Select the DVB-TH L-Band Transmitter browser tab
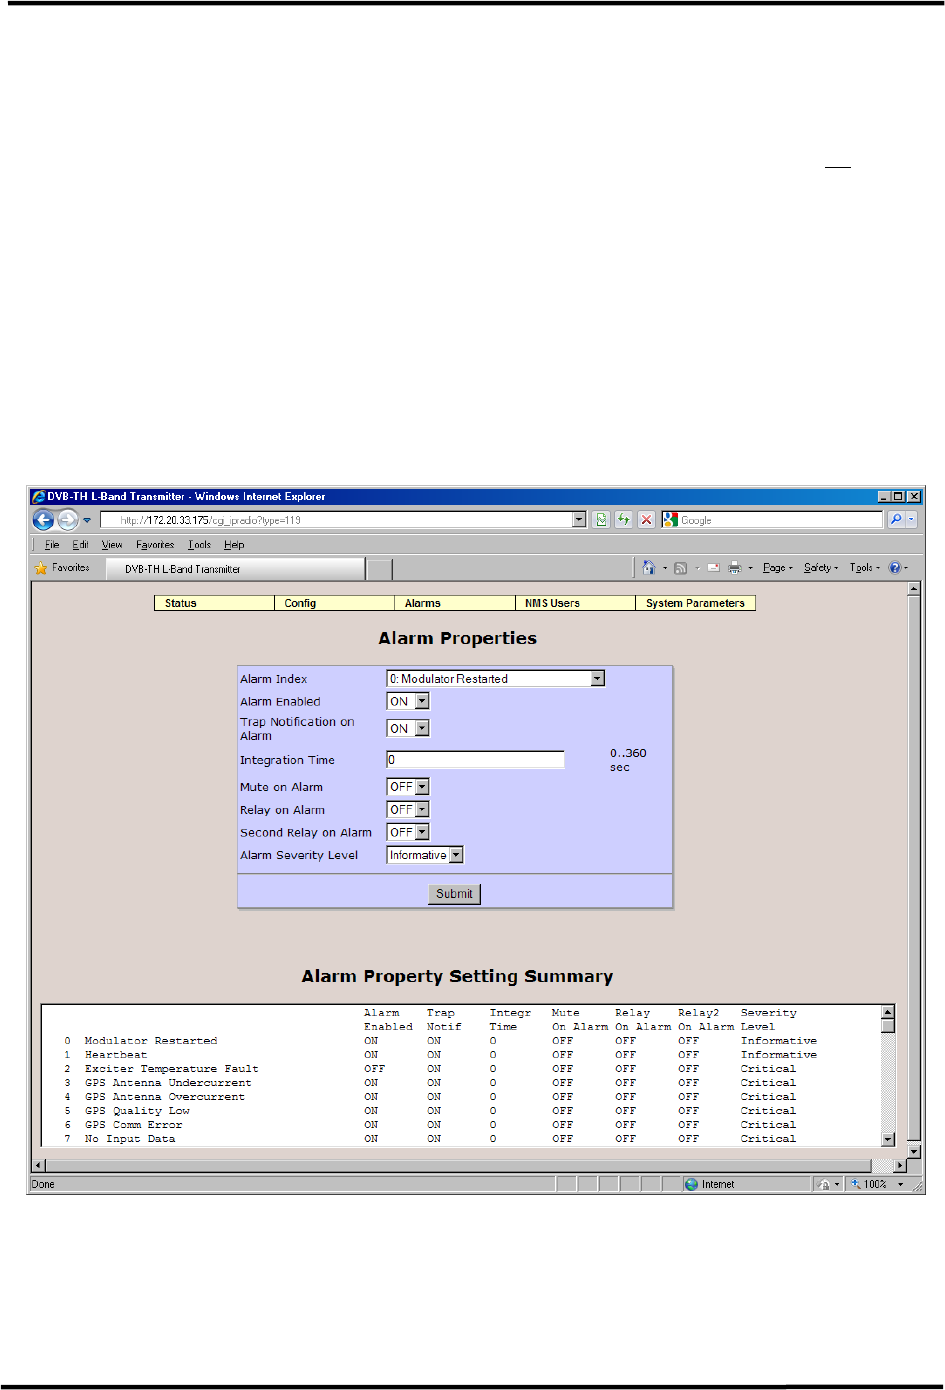Image resolution: width=945 pixels, height=1390 pixels. pos(236,569)
